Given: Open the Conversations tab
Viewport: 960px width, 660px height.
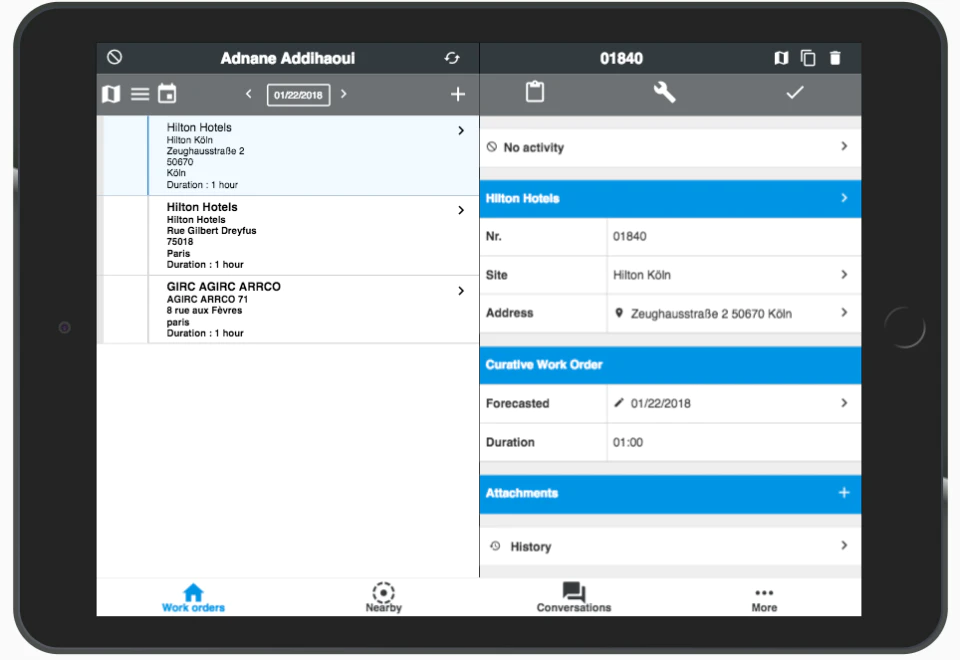Looking at the screenshot, I should (574, 598).
